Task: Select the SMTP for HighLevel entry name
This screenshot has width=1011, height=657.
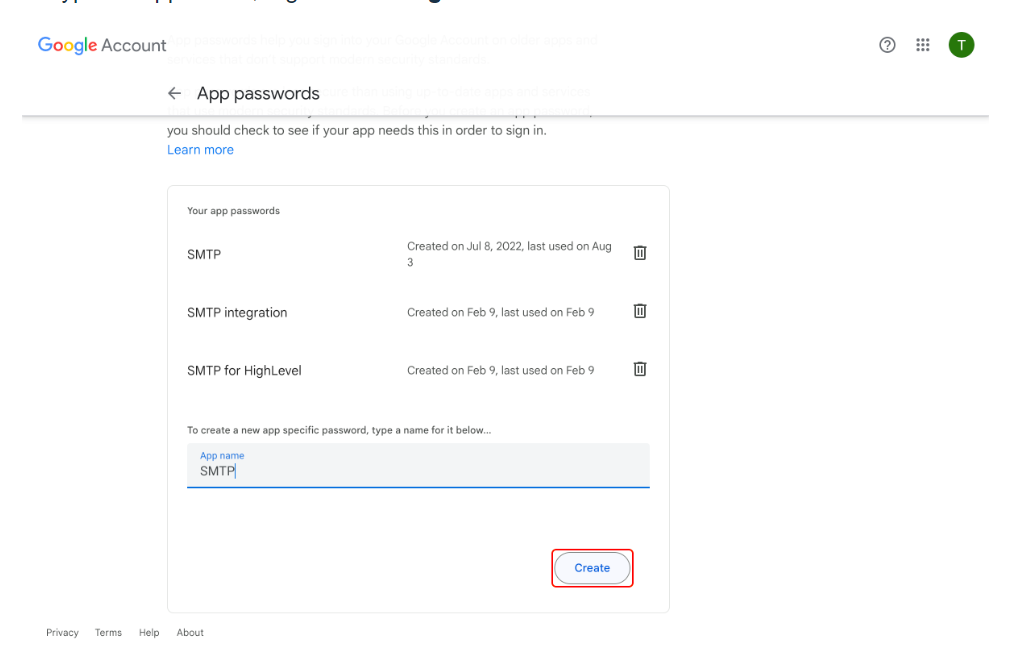Action: [x=244, y=371]
